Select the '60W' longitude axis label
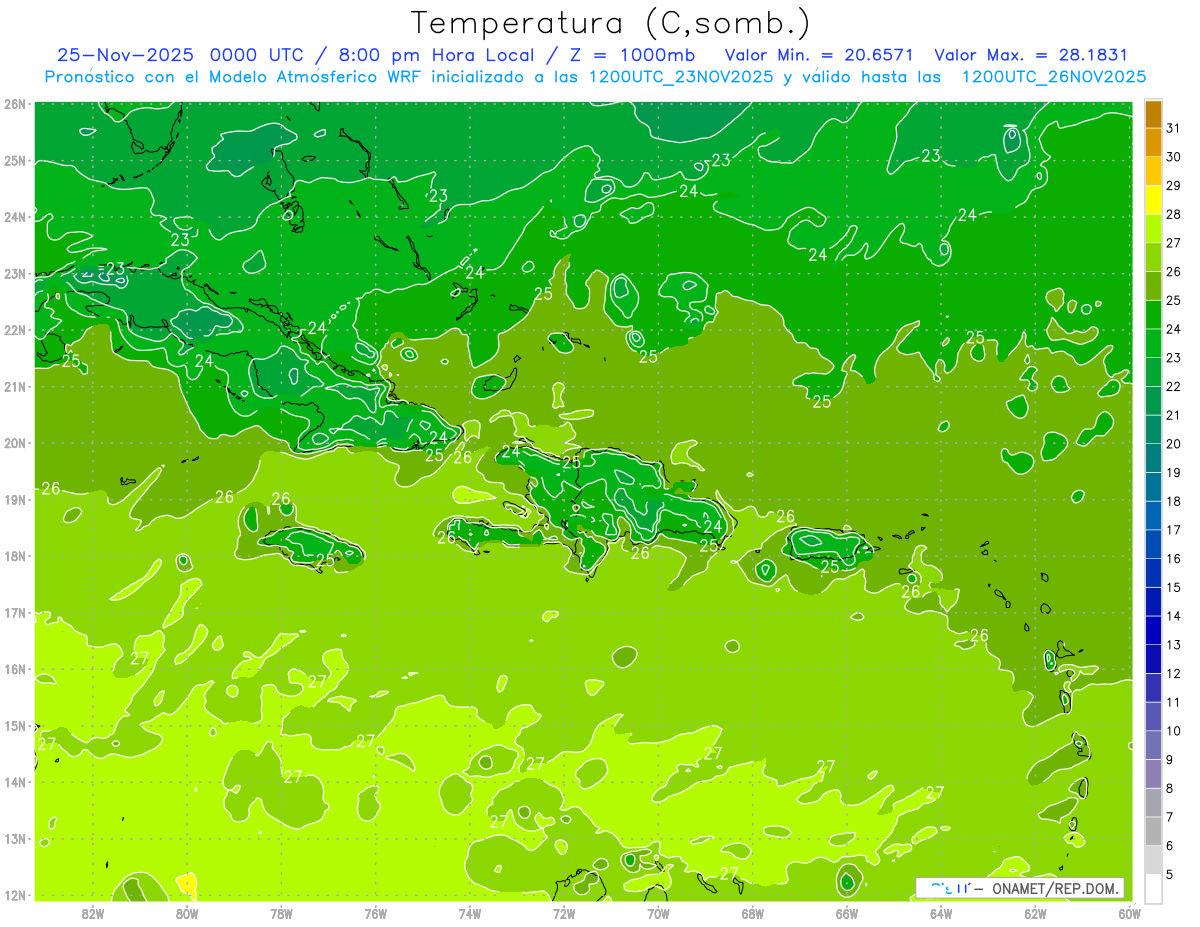The image size is (1200, 927). click(x=1129, y=912)
